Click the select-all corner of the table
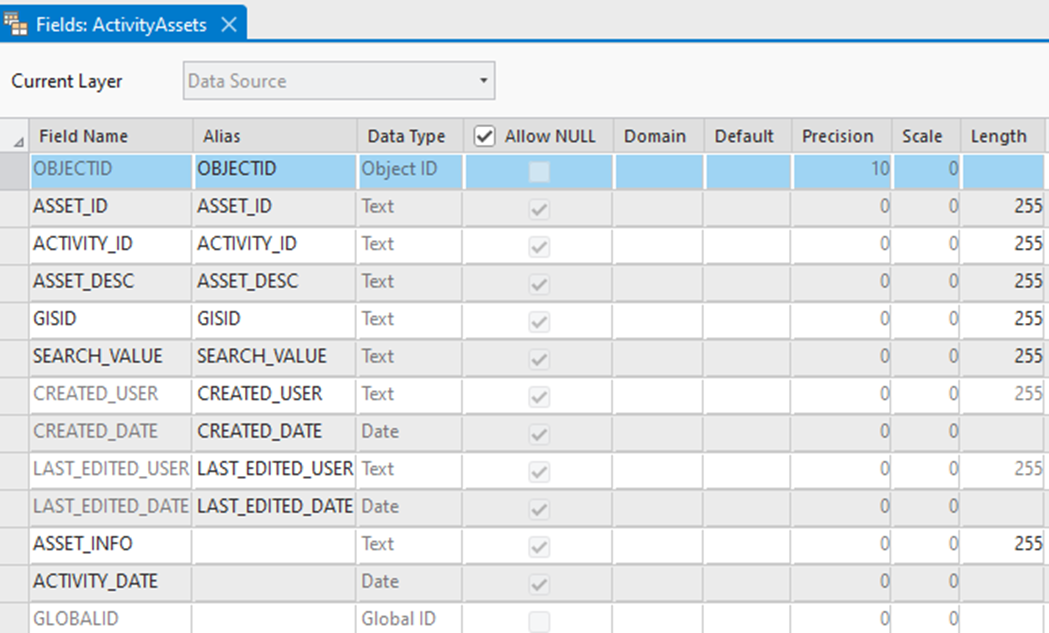 coord(14,137)
